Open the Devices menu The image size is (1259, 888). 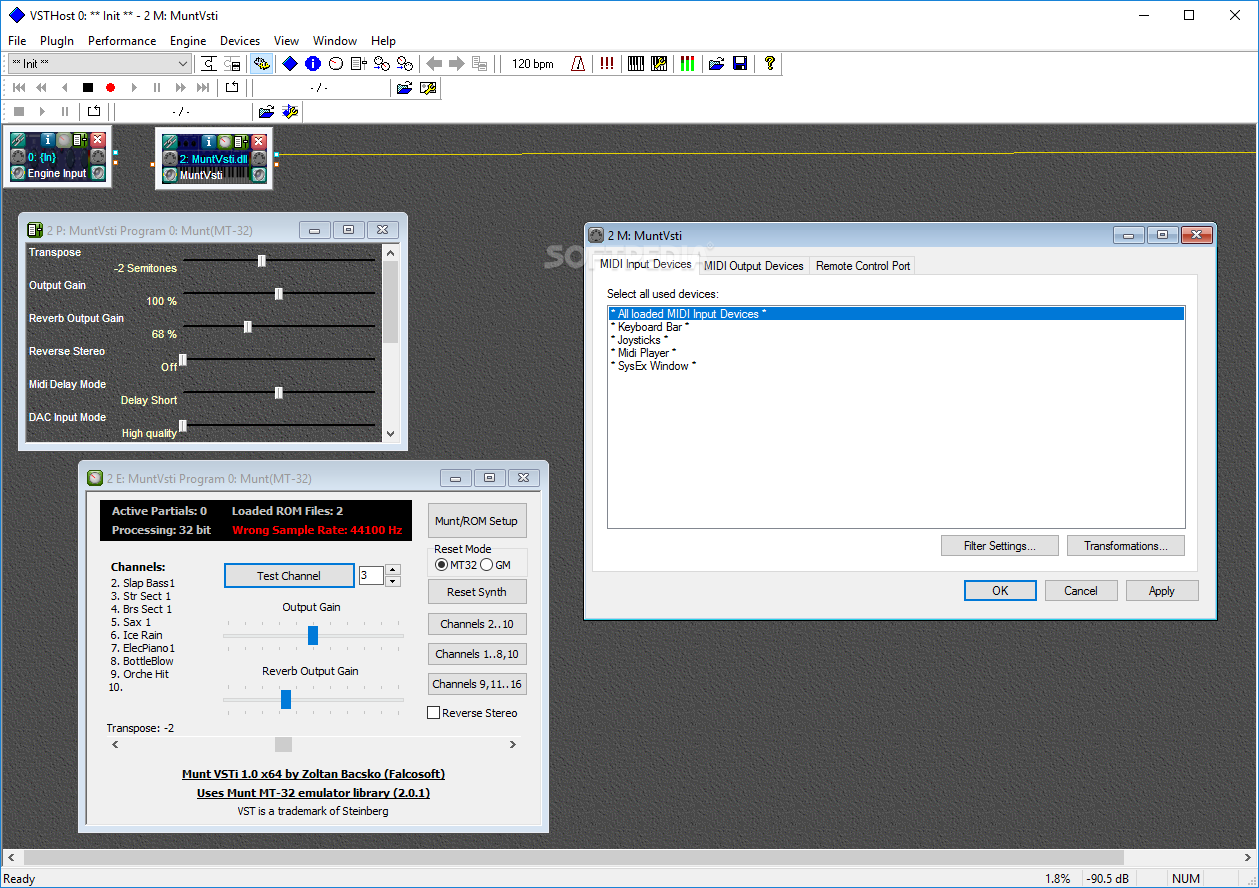pos(240,41)
